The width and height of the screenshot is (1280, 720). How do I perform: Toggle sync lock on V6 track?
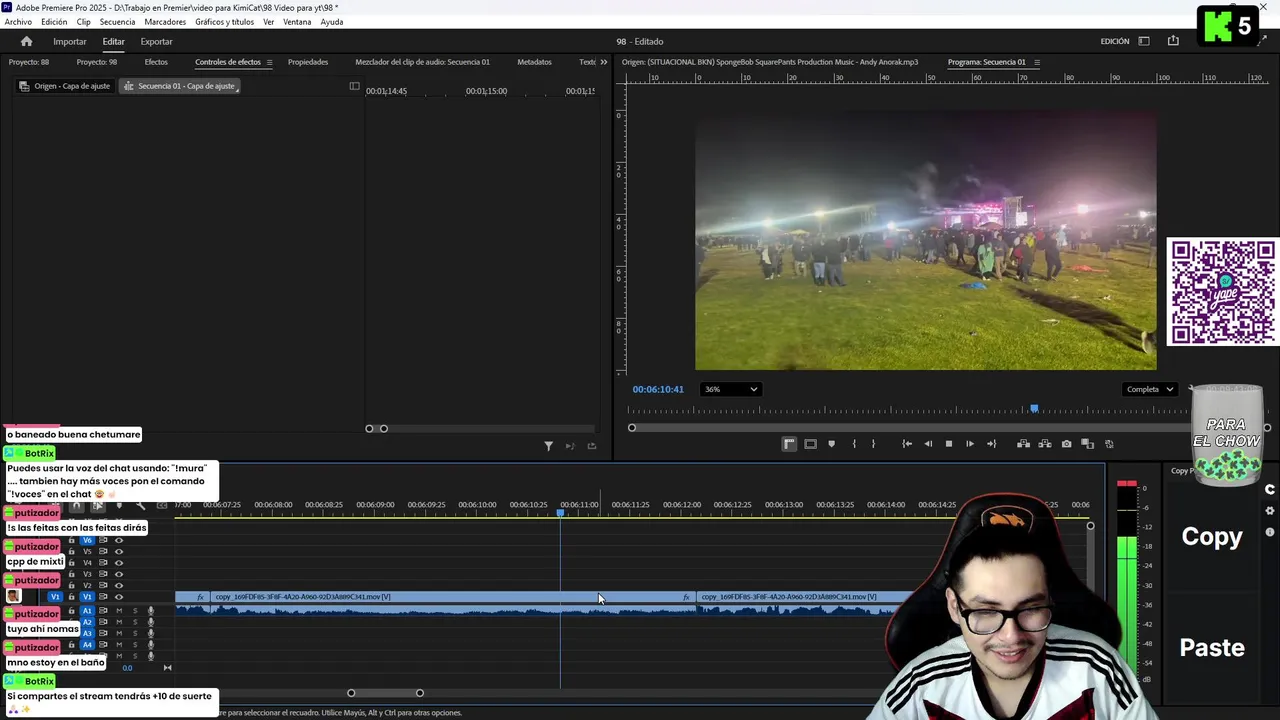point(103,540)
